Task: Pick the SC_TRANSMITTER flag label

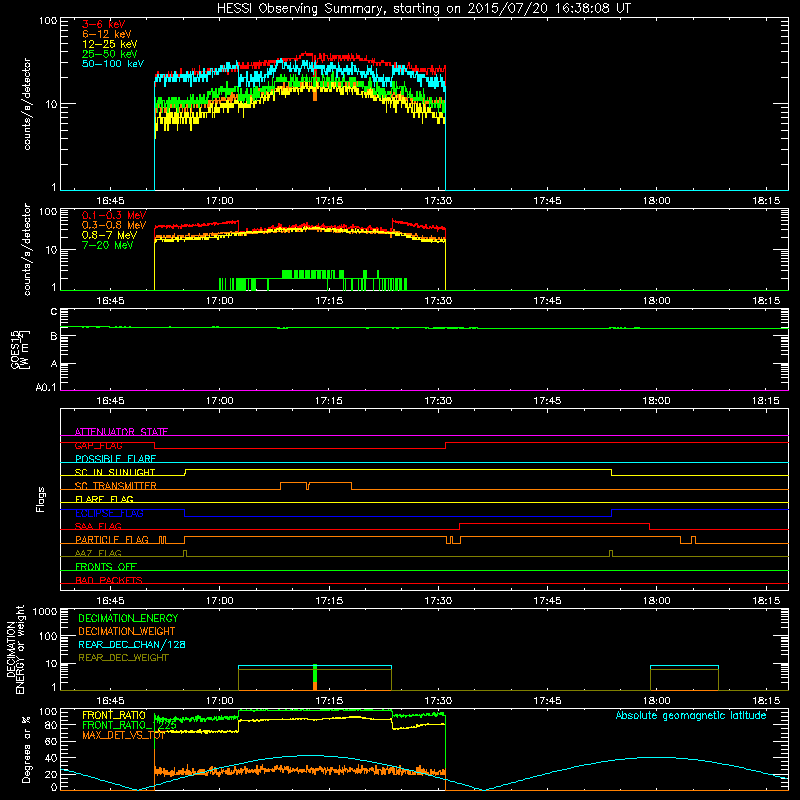Action: [116, 486]
